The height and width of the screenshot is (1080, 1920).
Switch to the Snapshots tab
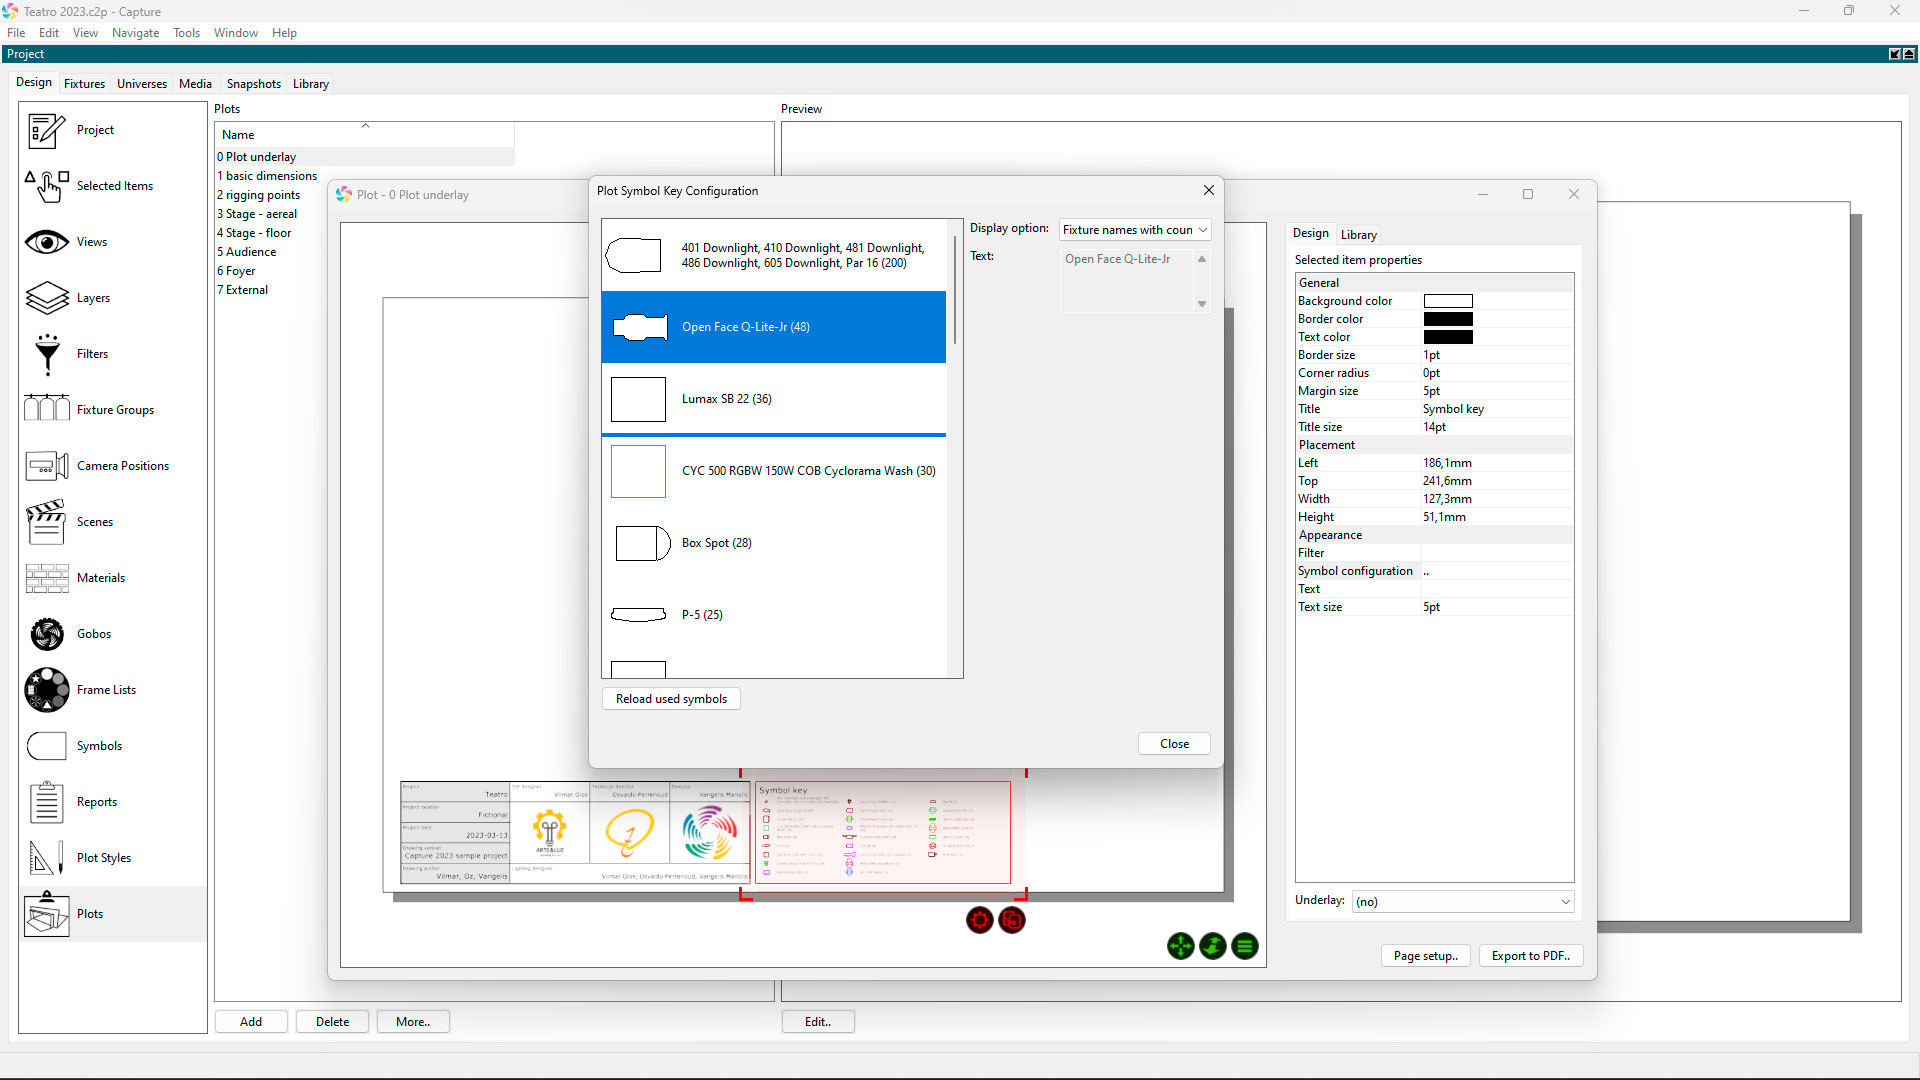tap(254, 84)
